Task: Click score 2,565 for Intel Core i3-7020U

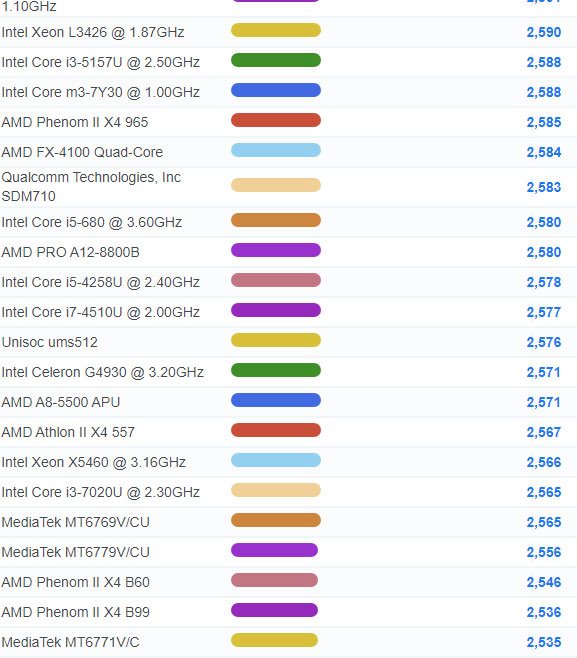Action: (x=544, y=493)
